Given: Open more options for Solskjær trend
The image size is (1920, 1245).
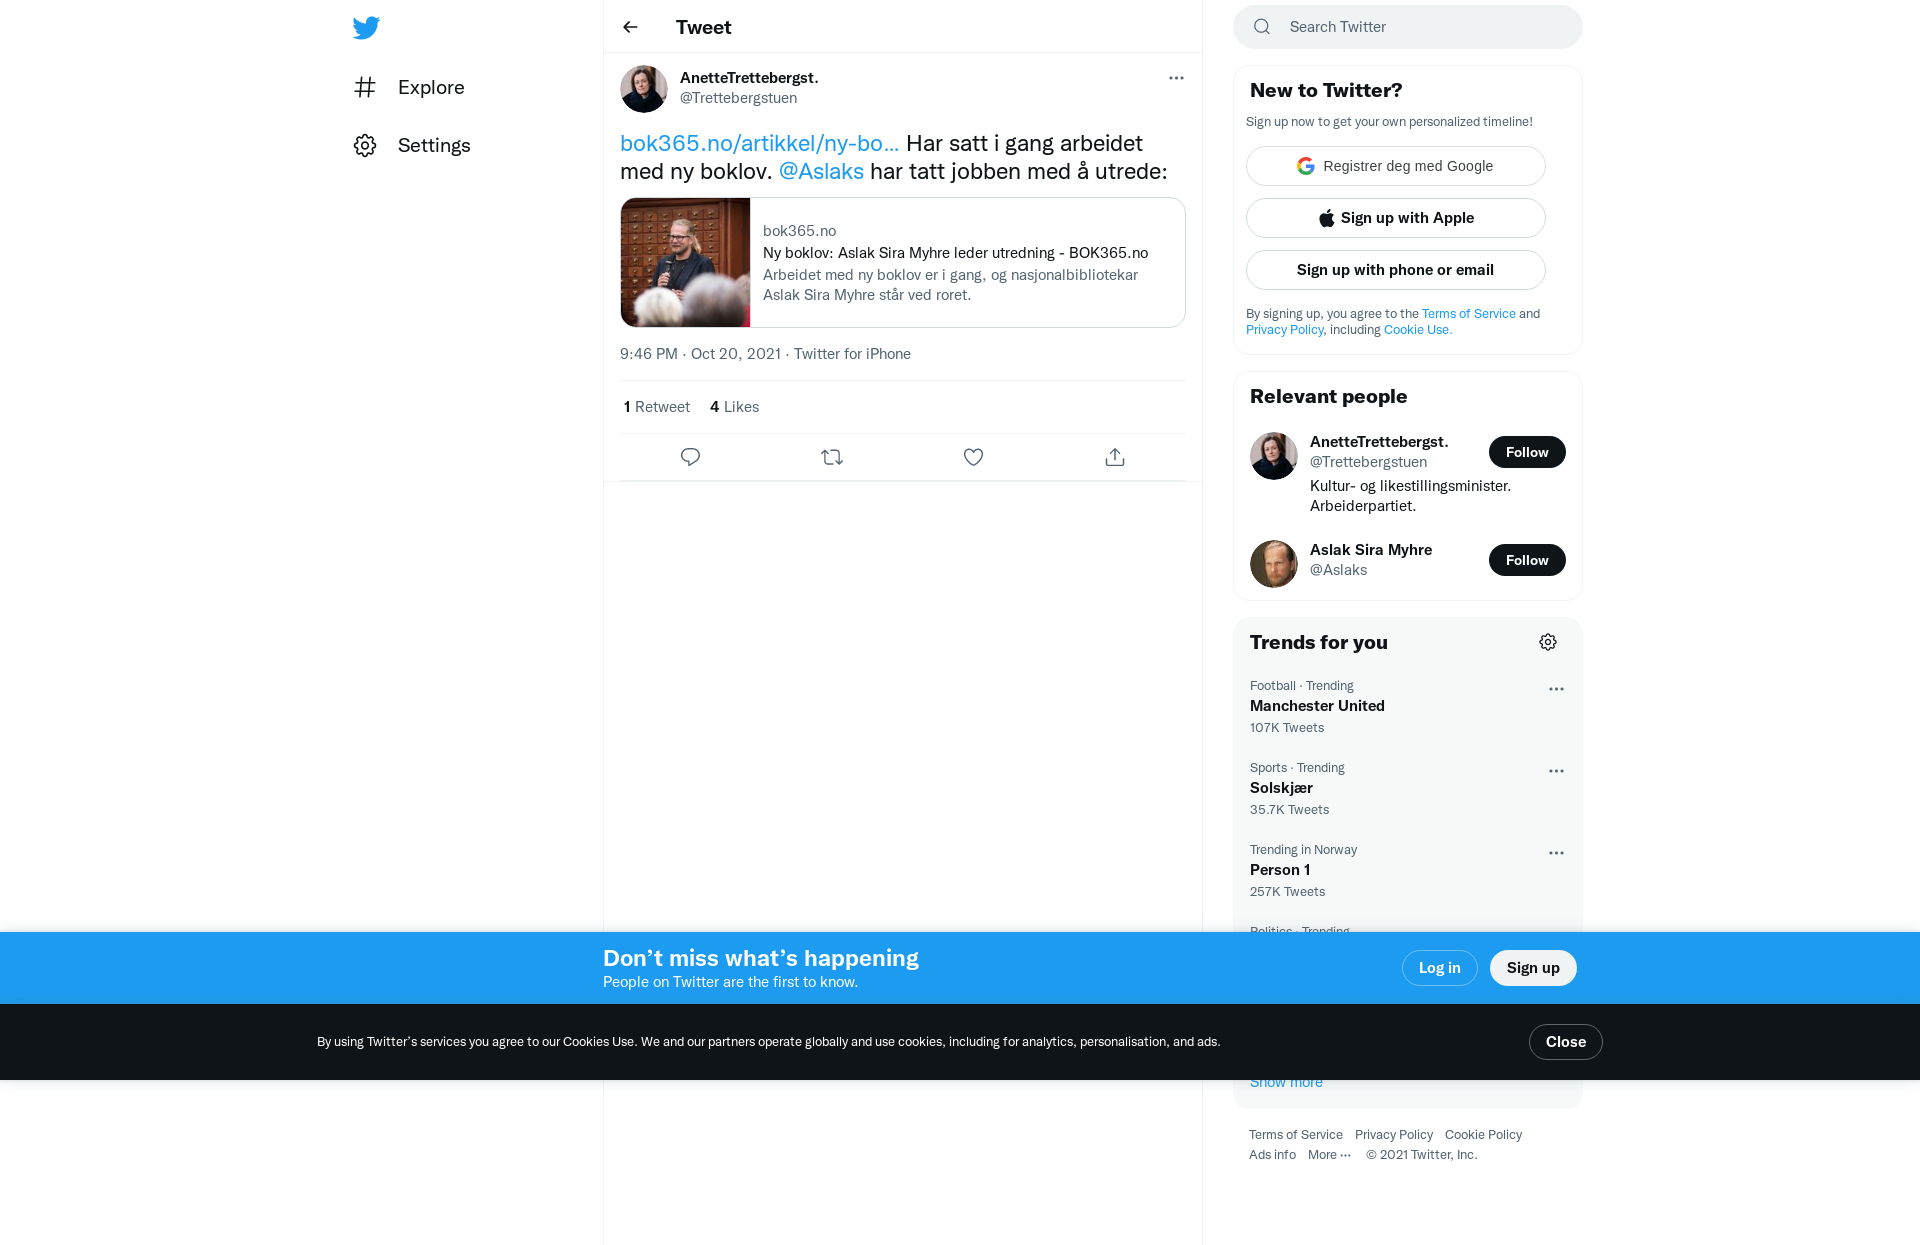Looking at the screenshot, I should [x=1556, y=771].
